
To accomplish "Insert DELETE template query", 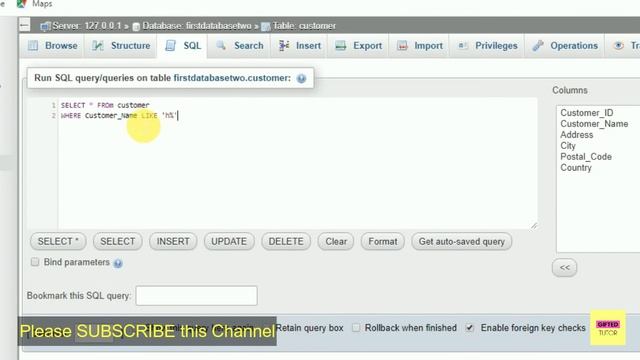I will tap(286, 242).
